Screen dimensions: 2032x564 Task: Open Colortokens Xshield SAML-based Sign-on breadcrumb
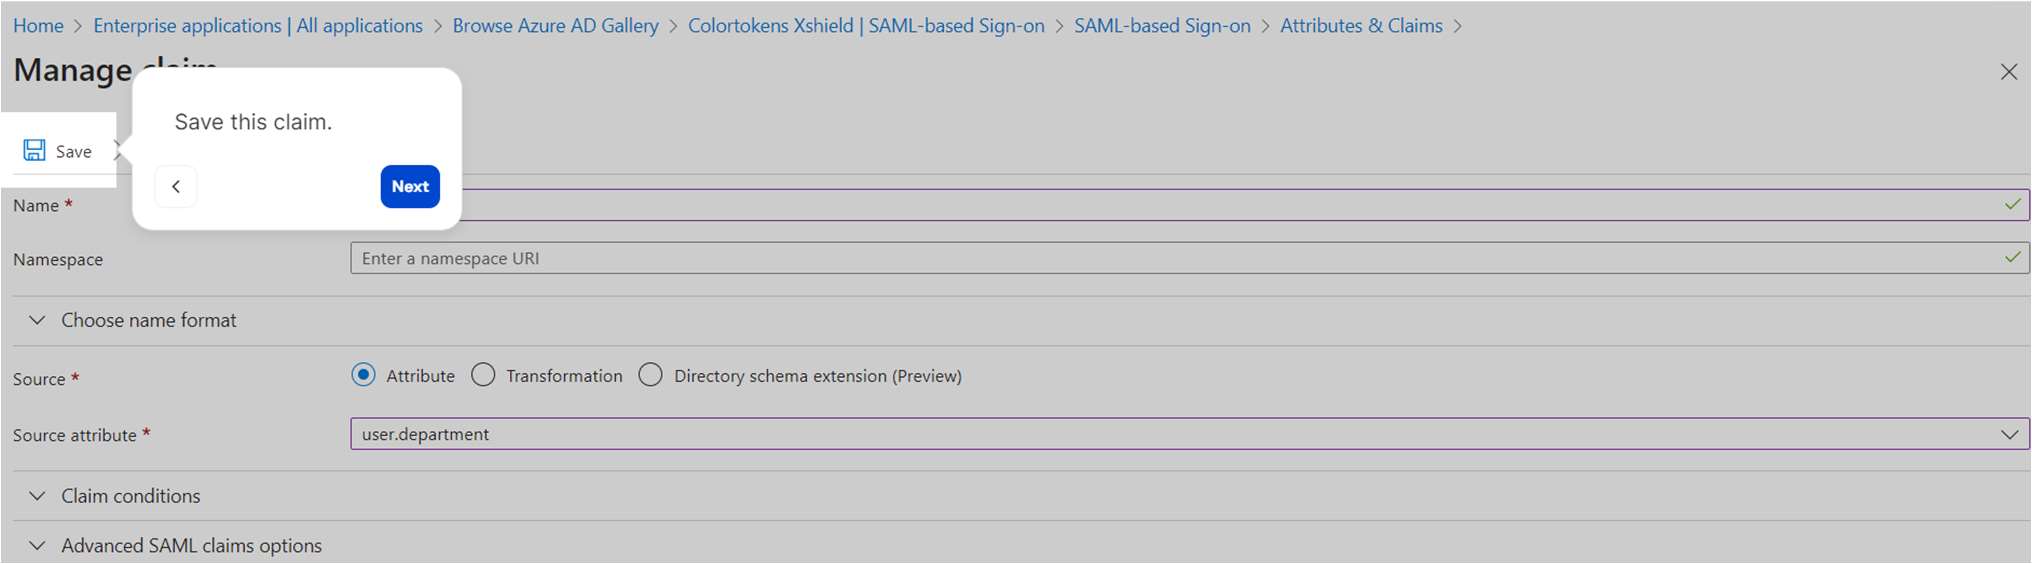(866, 26)
